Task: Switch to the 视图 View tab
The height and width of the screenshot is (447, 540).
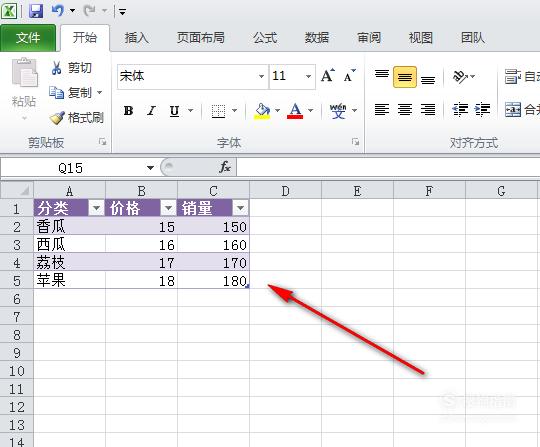Action: point(420,38)
